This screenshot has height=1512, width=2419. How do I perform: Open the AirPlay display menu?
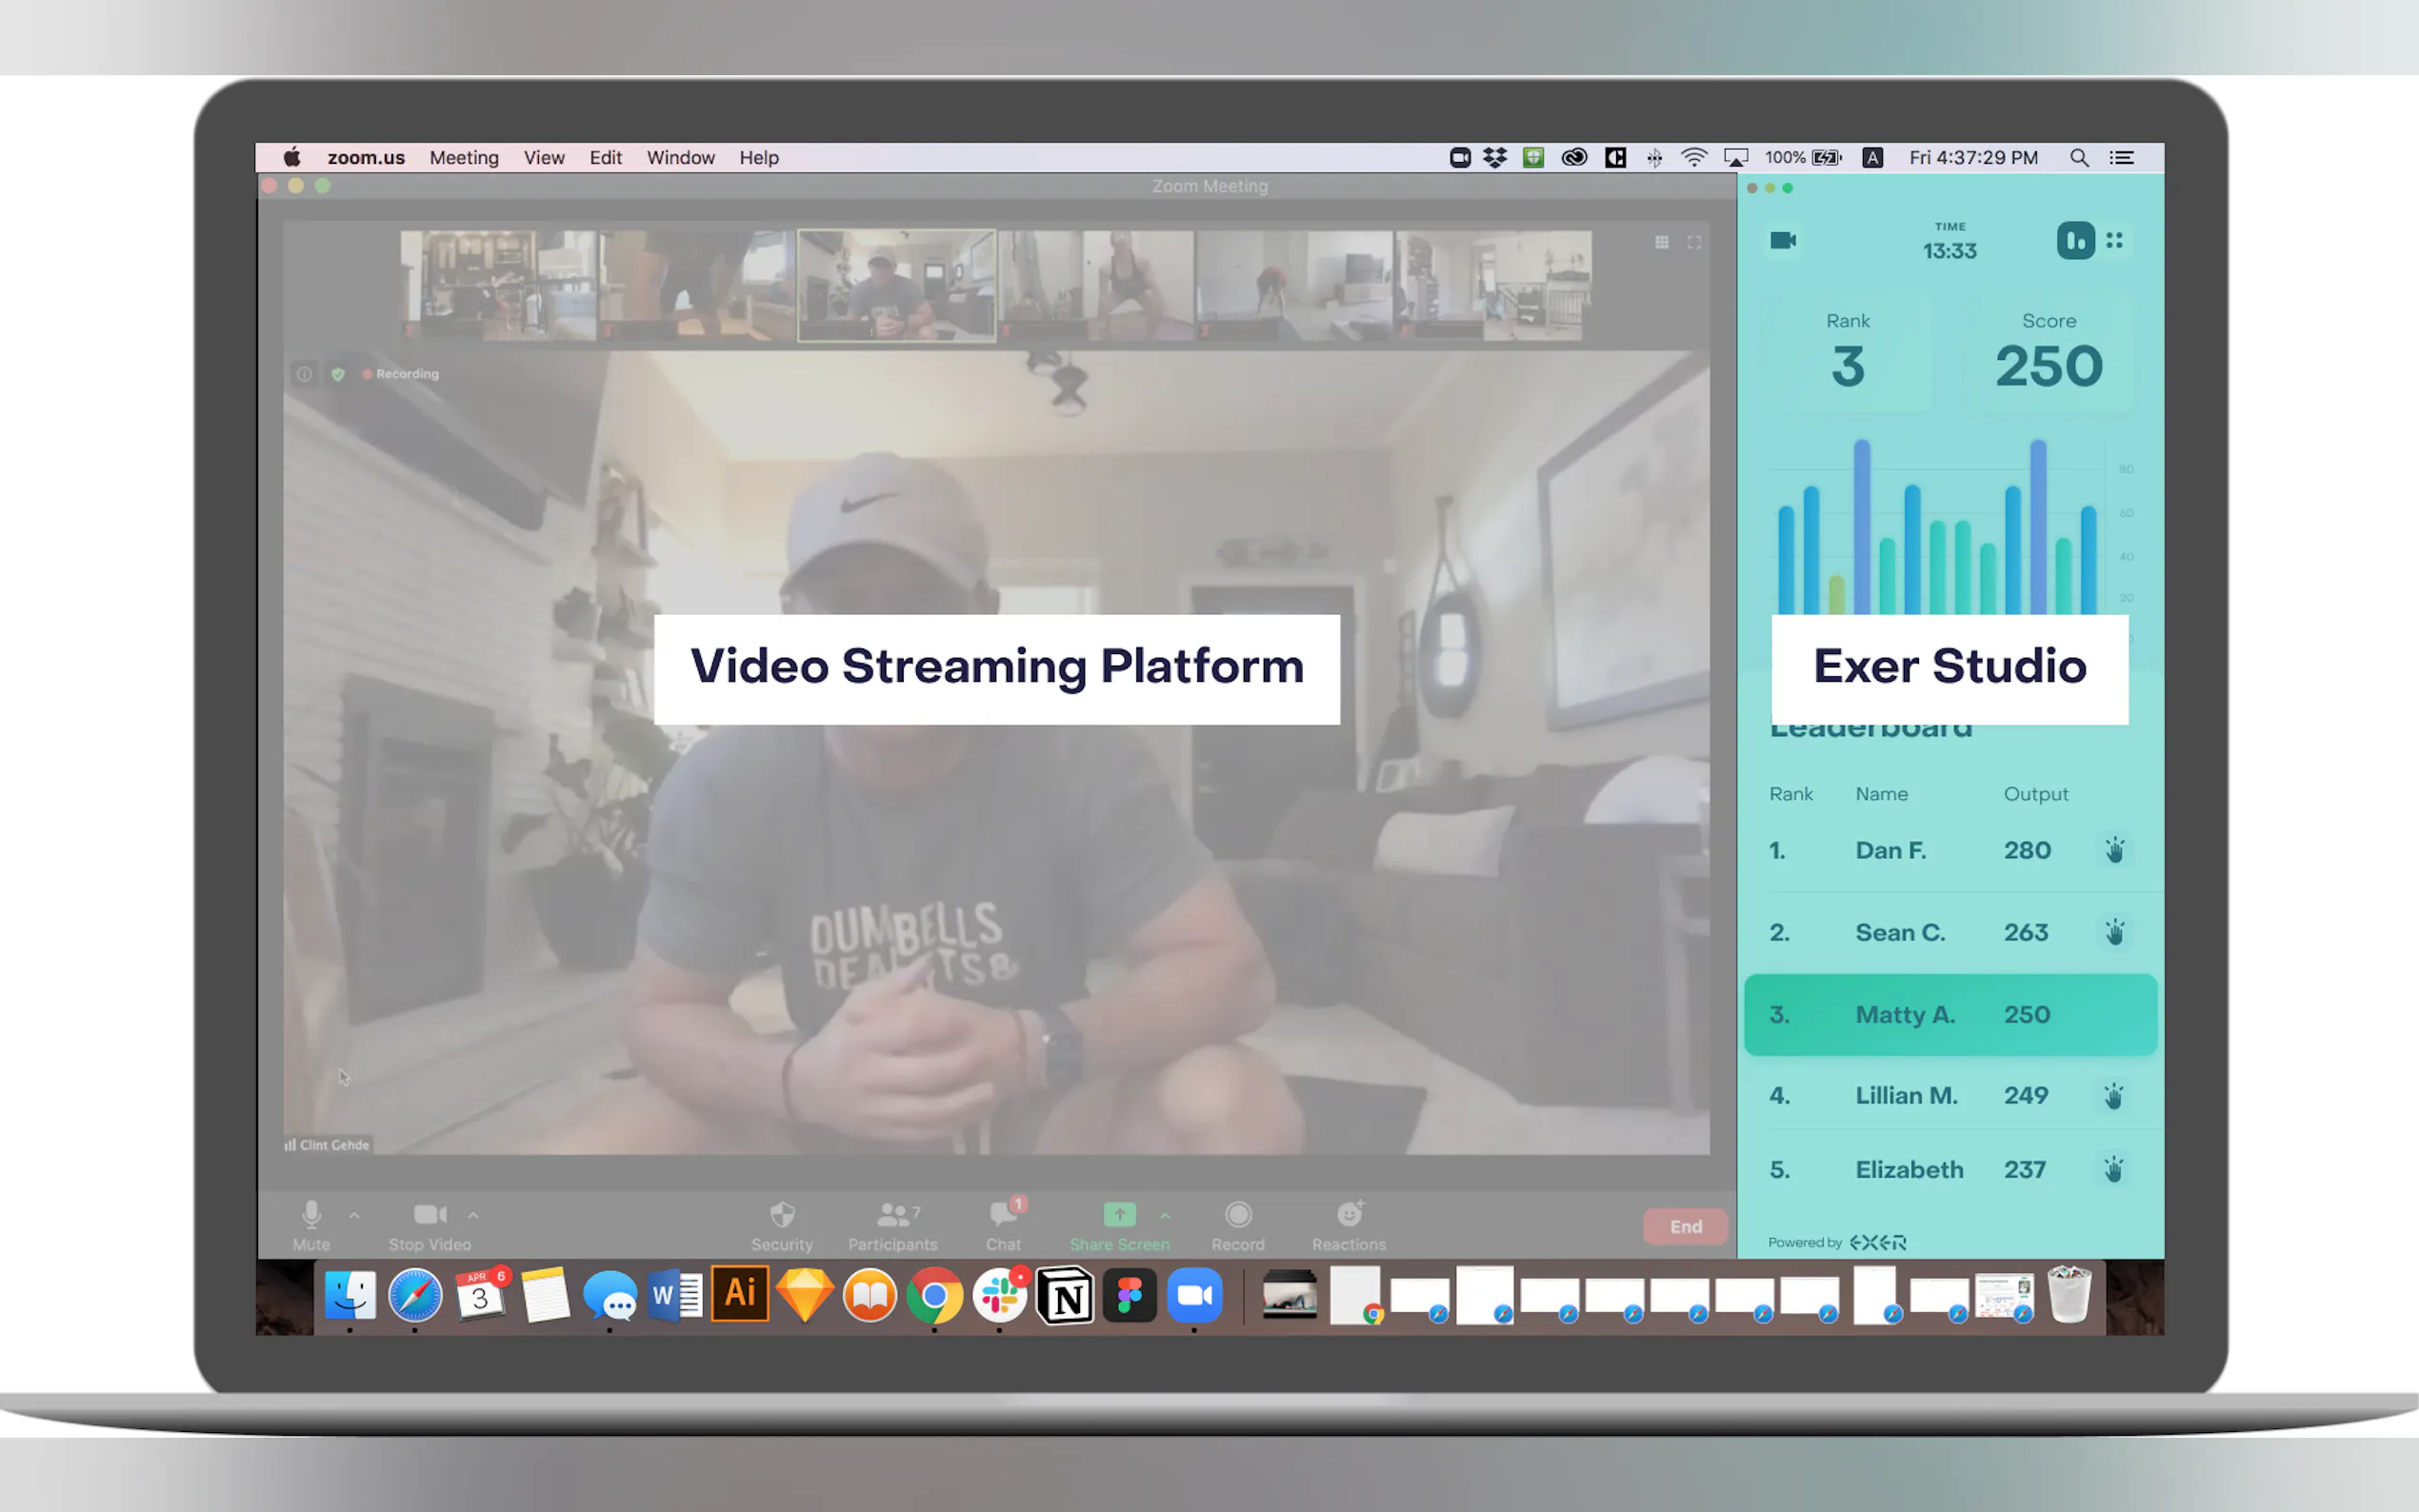point(1736,157)
